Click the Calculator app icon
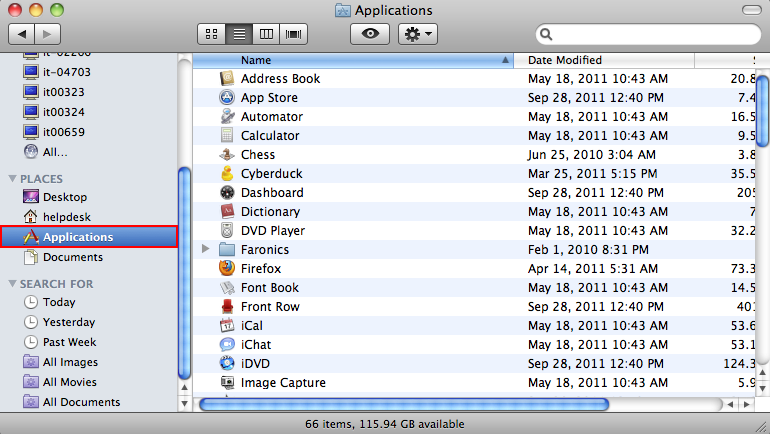 pyautogui.click(x=227, y=136)
